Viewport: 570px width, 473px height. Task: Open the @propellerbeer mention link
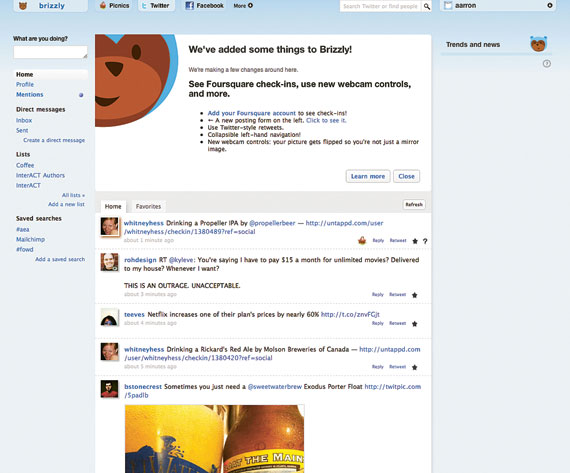[x=272, y=223]
